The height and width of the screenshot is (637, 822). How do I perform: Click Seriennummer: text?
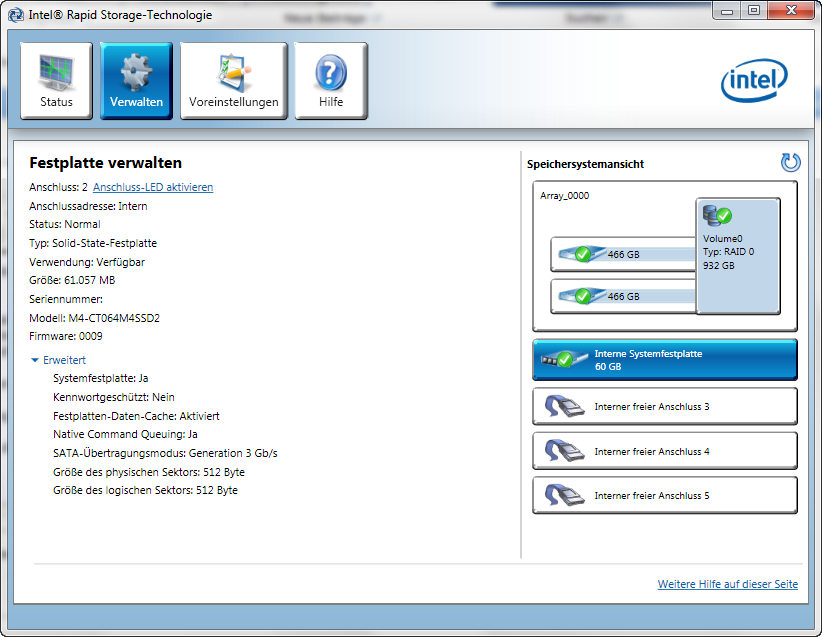[x=66, y=299]
